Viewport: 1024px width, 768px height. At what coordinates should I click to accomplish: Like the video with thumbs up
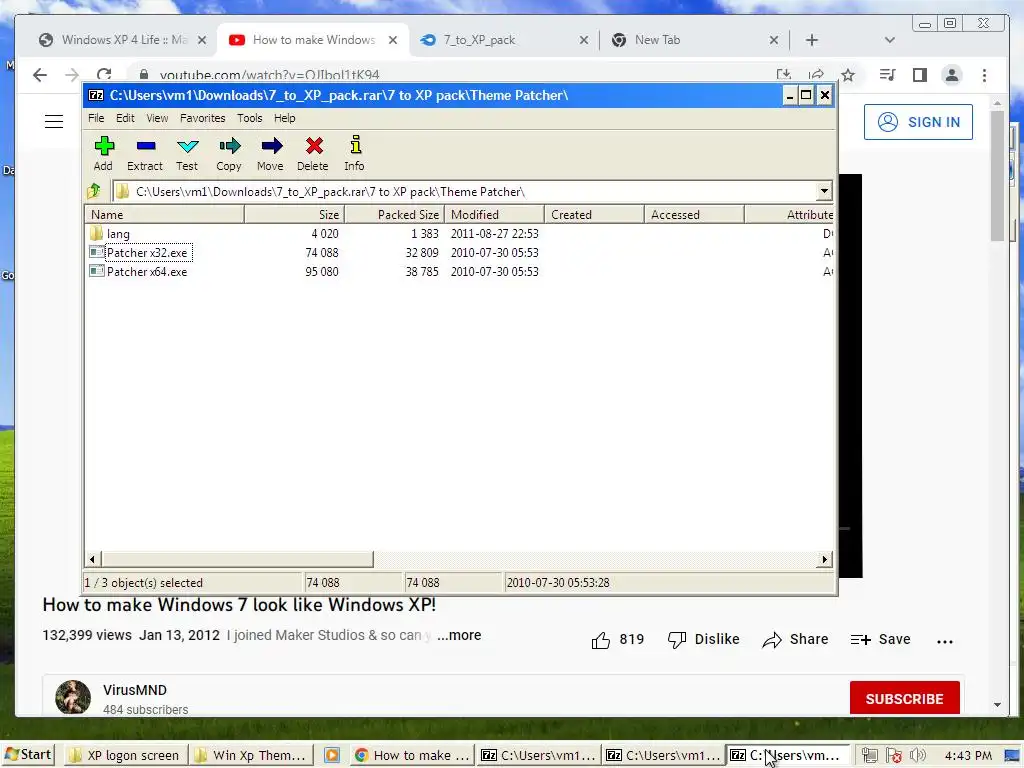(x=600, y=640)
